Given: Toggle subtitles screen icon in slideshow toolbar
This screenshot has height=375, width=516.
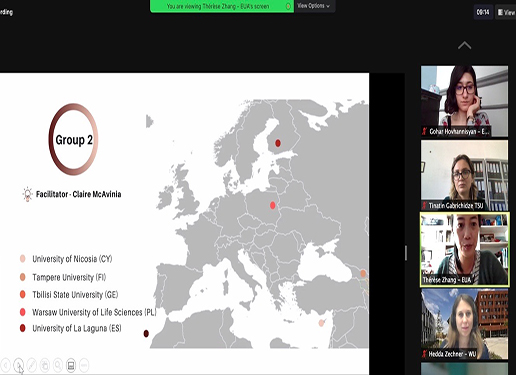Looking at the screenshot, I should click(x=71, y=365).
